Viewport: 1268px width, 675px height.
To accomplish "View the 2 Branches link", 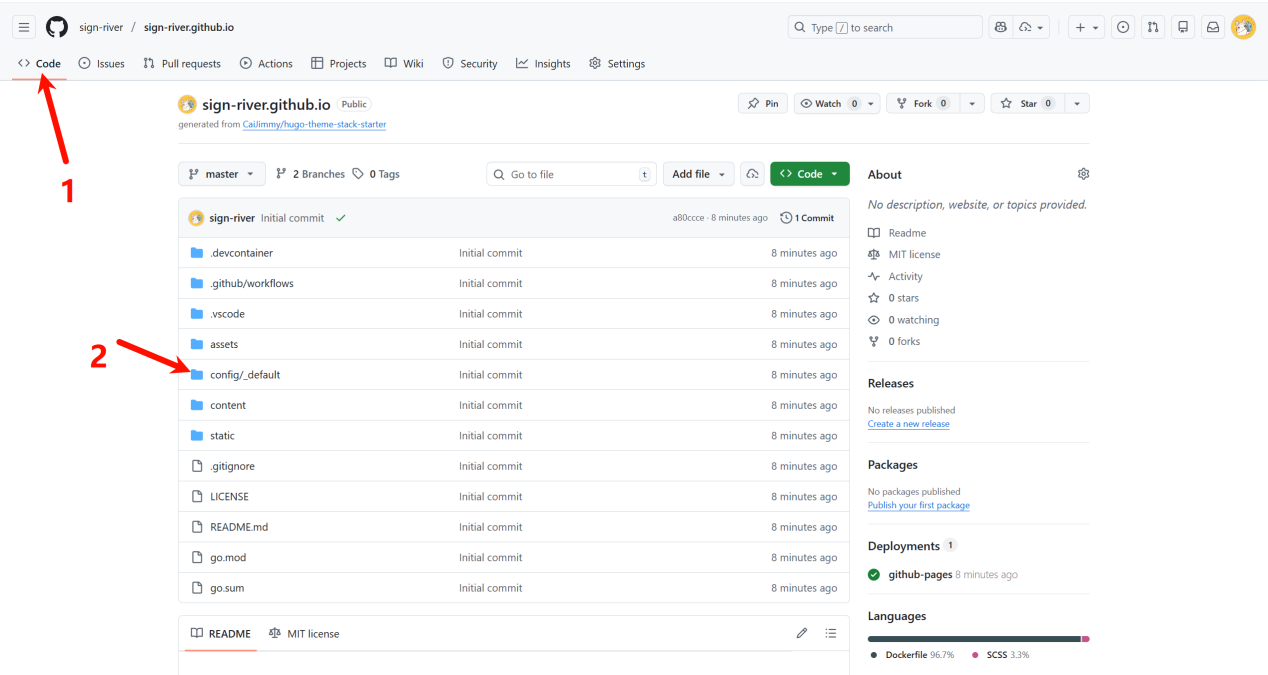I will [310, 174].
